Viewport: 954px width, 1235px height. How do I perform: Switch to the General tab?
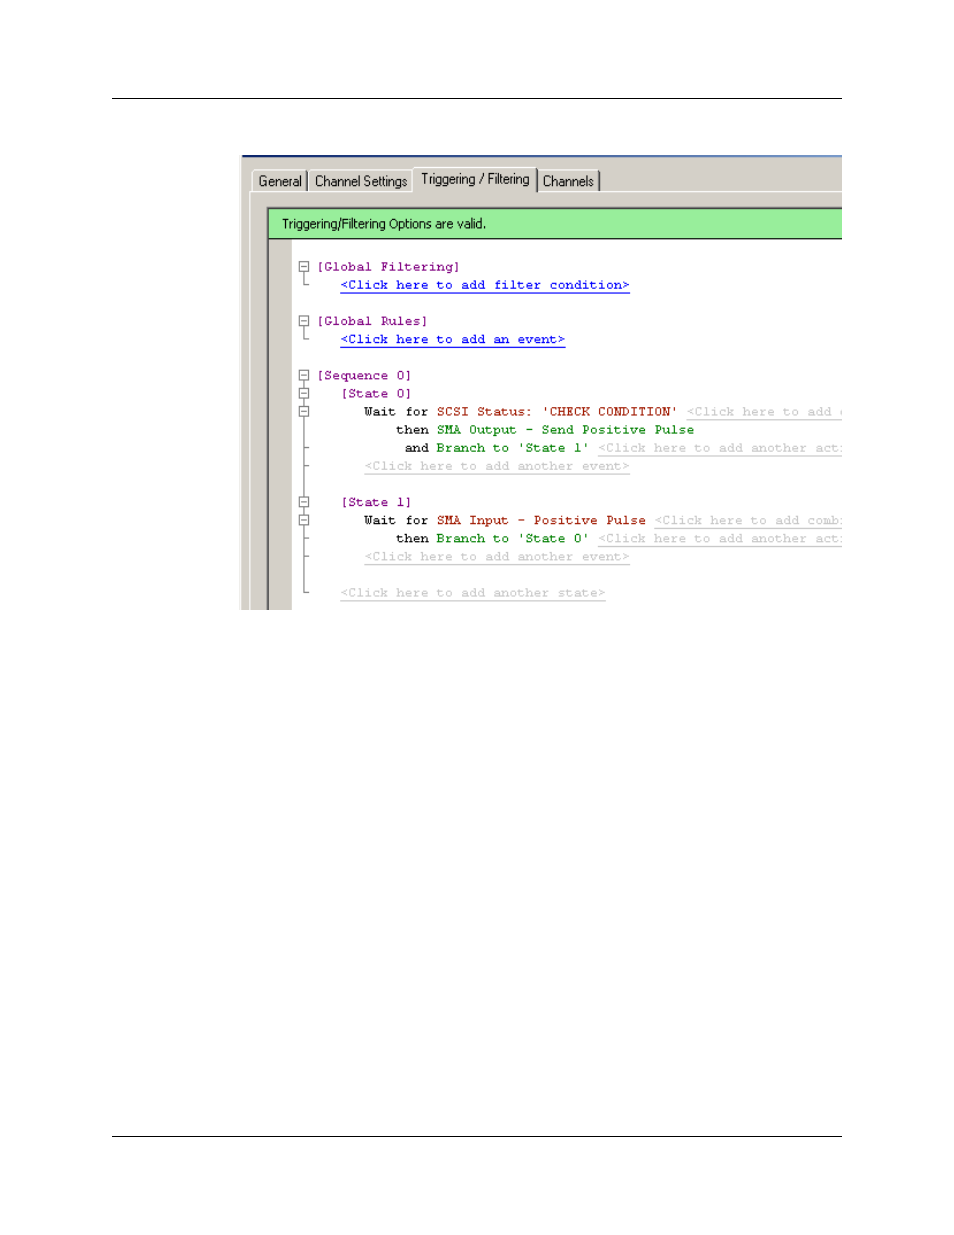point(279,181)
